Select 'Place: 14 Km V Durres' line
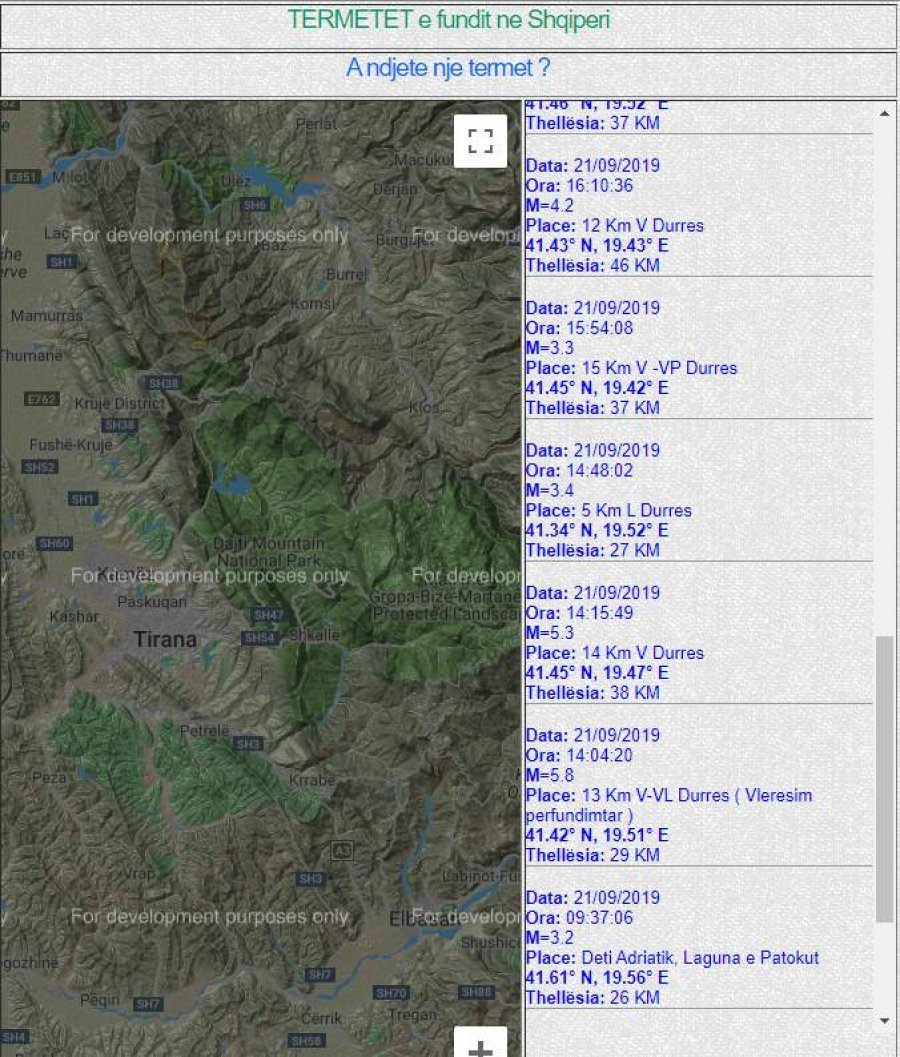The image size is (900, 1057). click(615, 653)
